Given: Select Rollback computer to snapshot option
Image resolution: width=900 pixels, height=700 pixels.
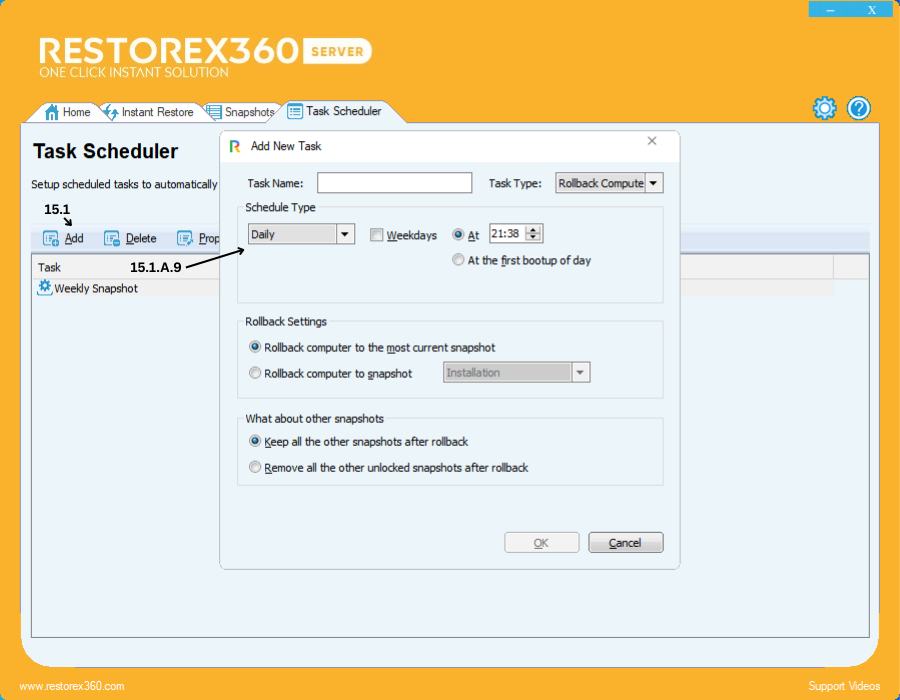Looking at the screenshot, I should tap(255, 373).
